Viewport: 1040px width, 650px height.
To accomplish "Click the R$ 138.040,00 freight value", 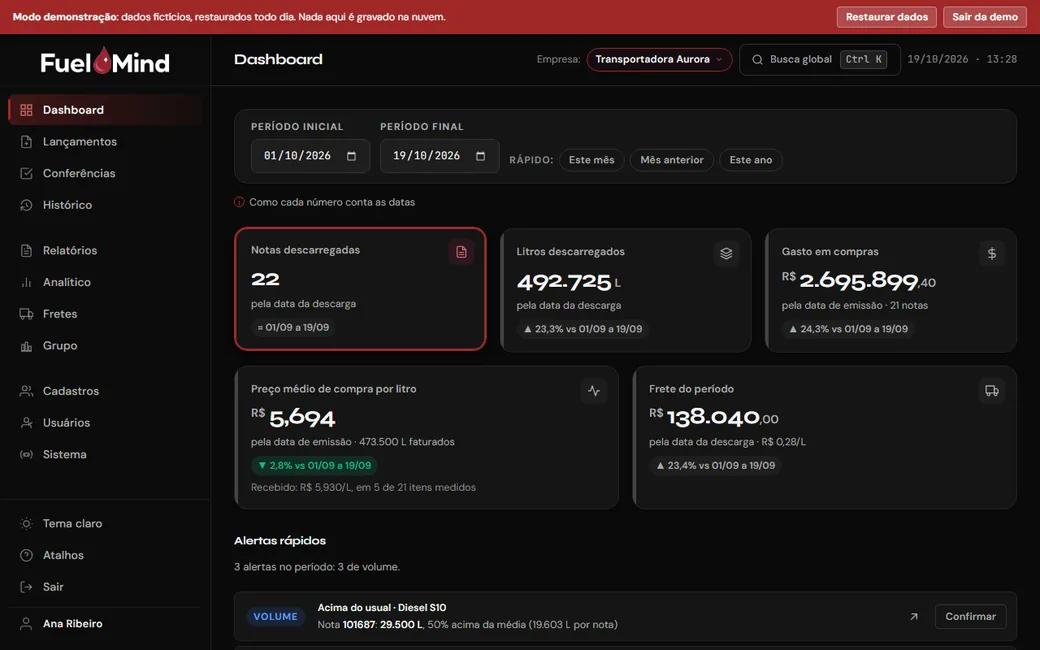I will [x=714, y=418].
